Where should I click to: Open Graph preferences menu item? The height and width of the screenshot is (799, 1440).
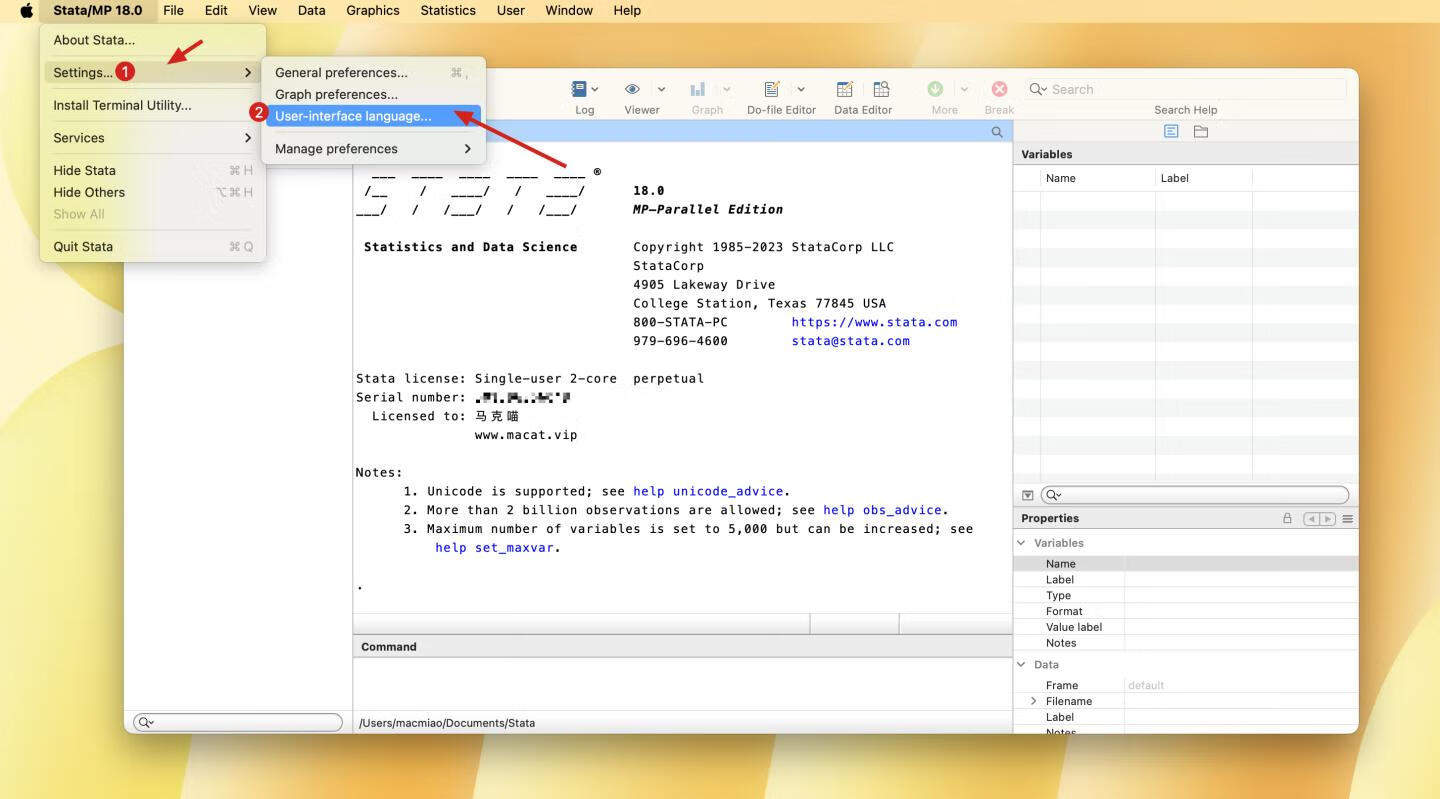pyautogui.click(x=373, y=94)
